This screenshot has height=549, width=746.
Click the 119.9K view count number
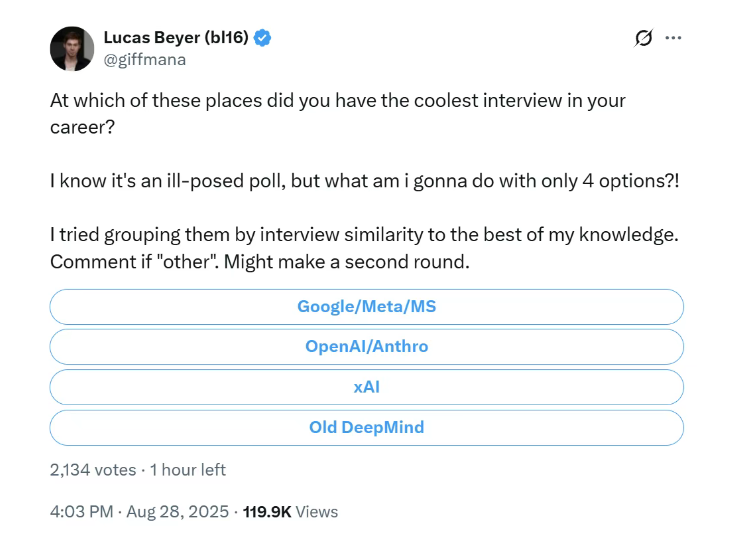(267, 512)
